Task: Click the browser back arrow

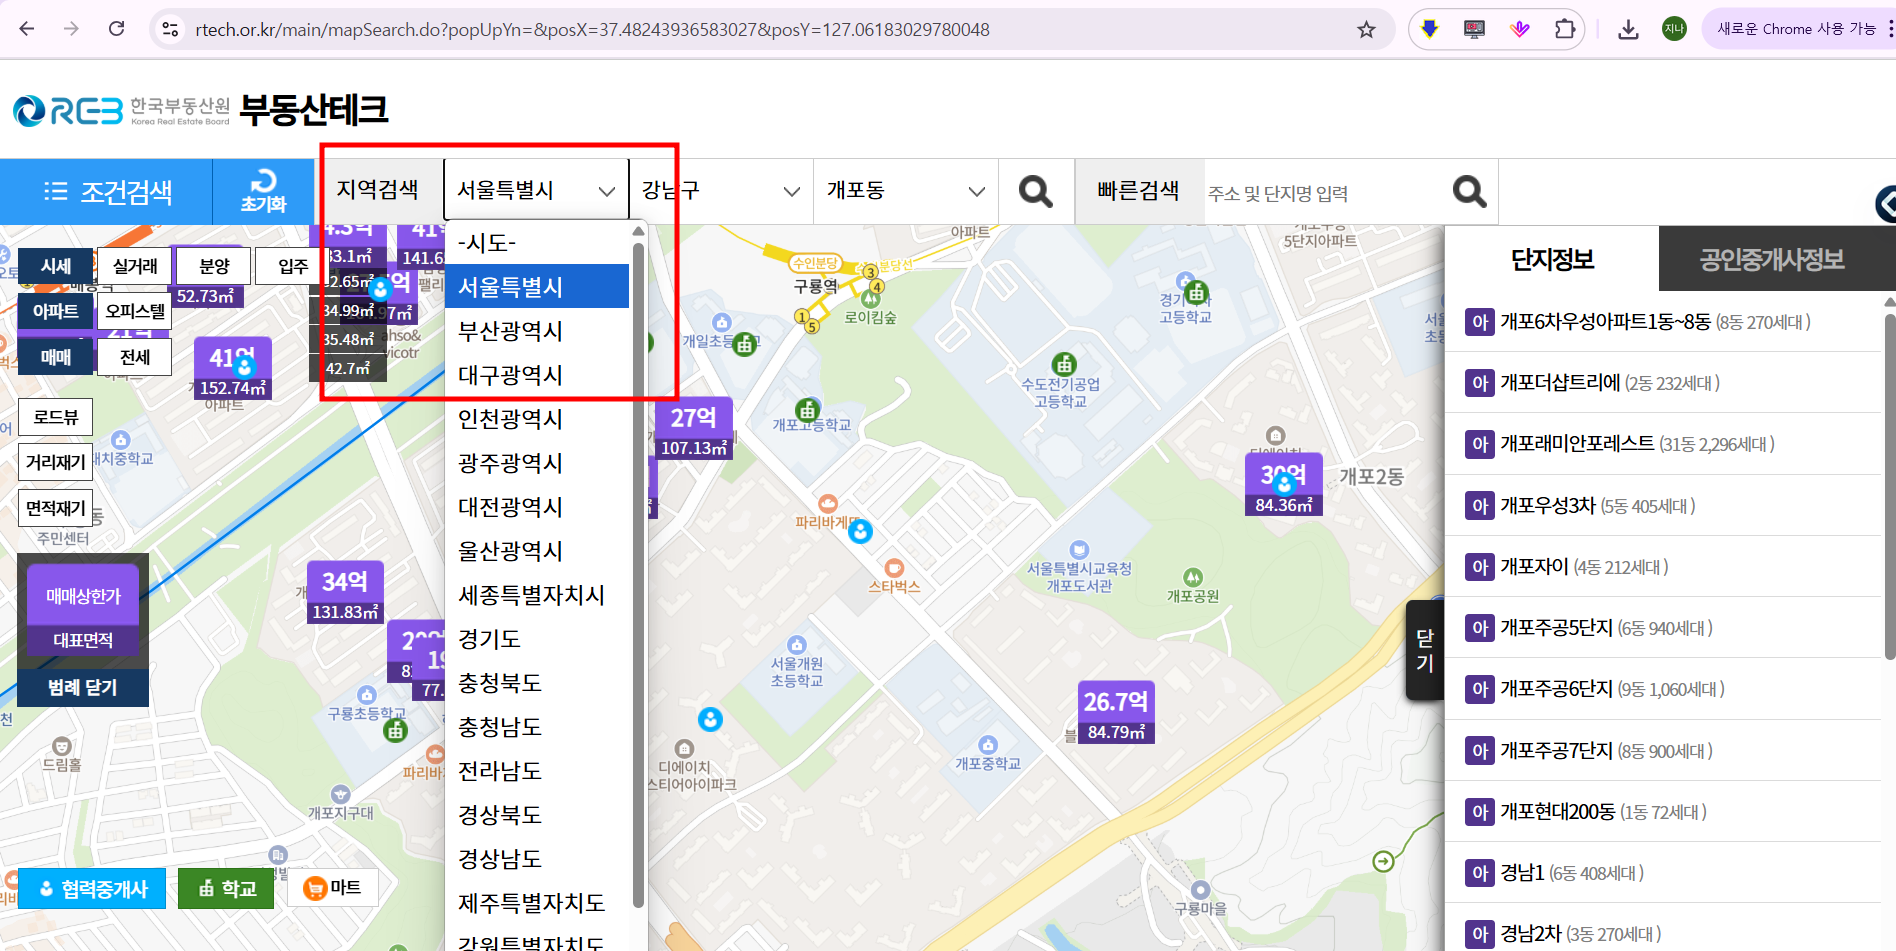Action: click(27, 29)
